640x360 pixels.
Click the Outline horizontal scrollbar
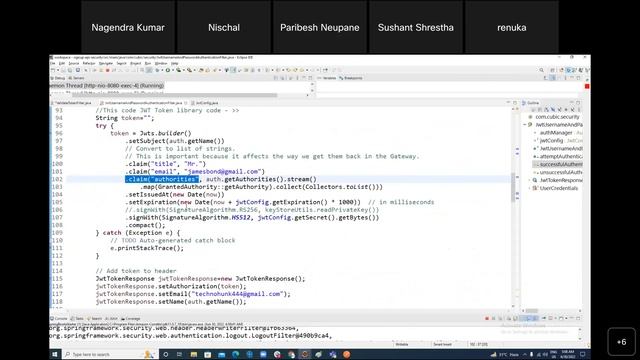(x=531, y=311)
